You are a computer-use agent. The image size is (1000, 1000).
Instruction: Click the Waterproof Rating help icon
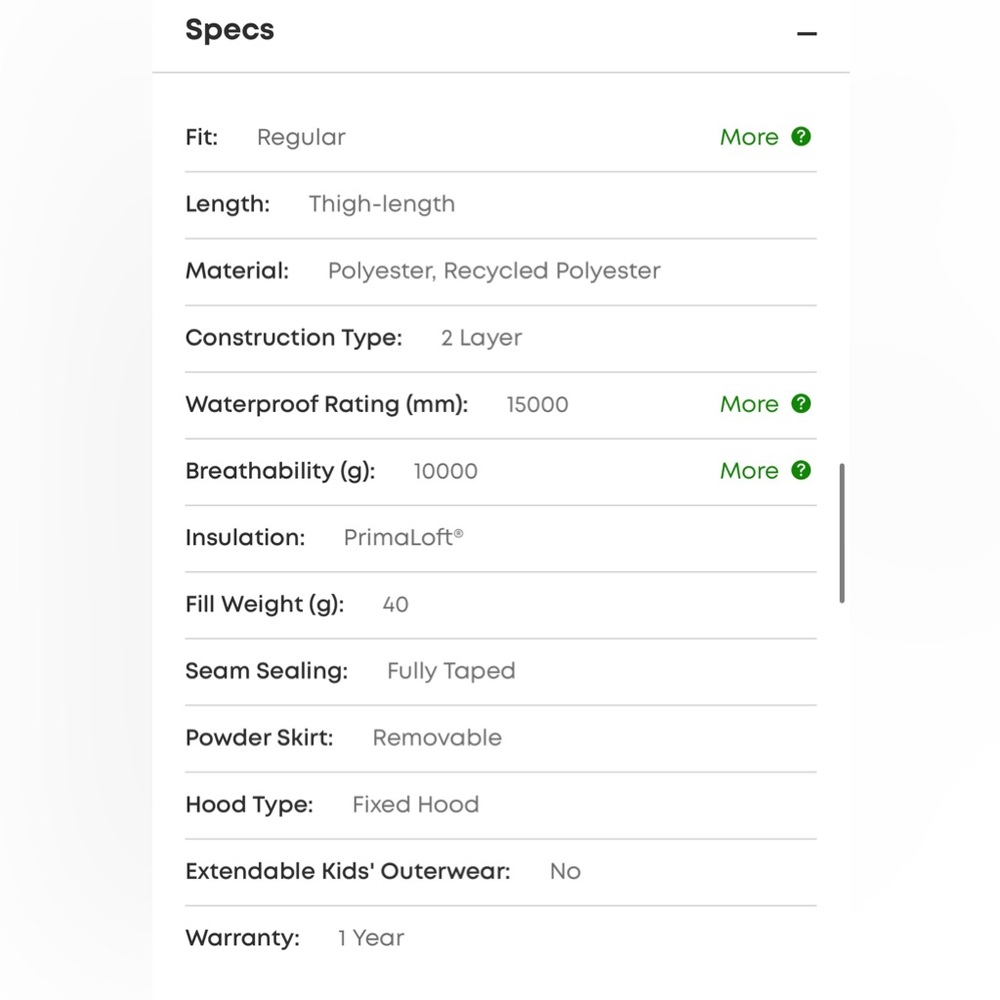[x=801, y=404]
